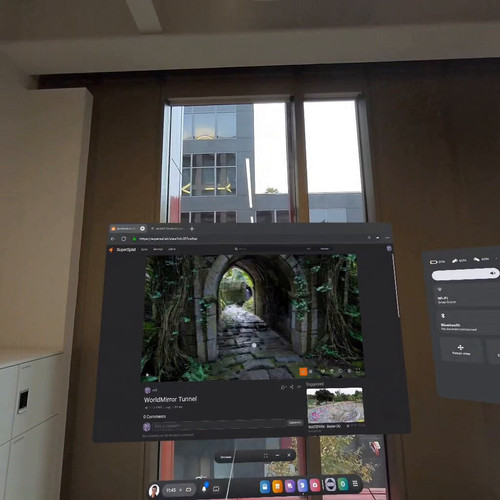The height and width of the screenshot is (500, 500).
Task: Launch the blue app on the dock
Action: point(265,487)
